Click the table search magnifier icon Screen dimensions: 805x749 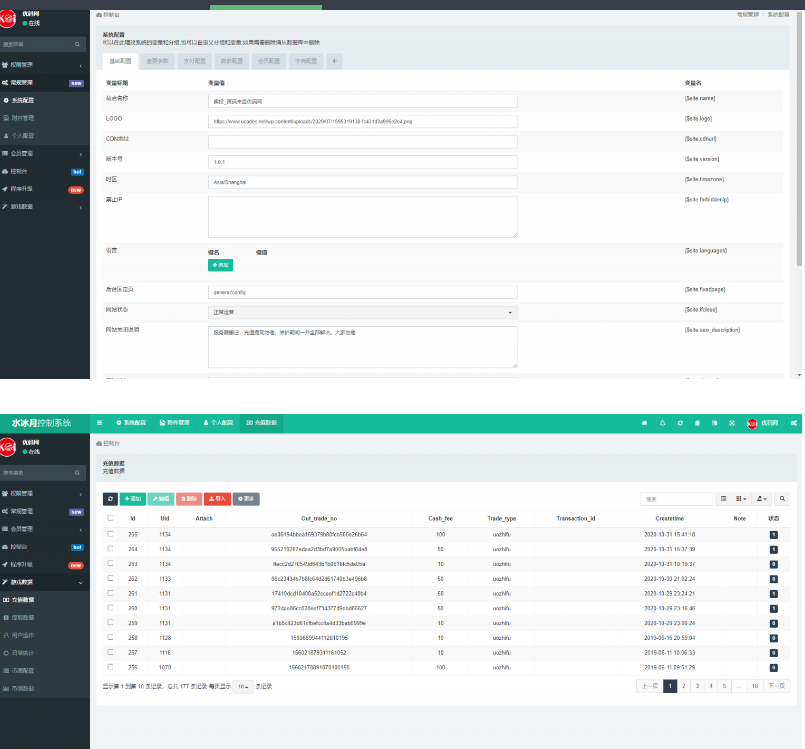point(782,498)
